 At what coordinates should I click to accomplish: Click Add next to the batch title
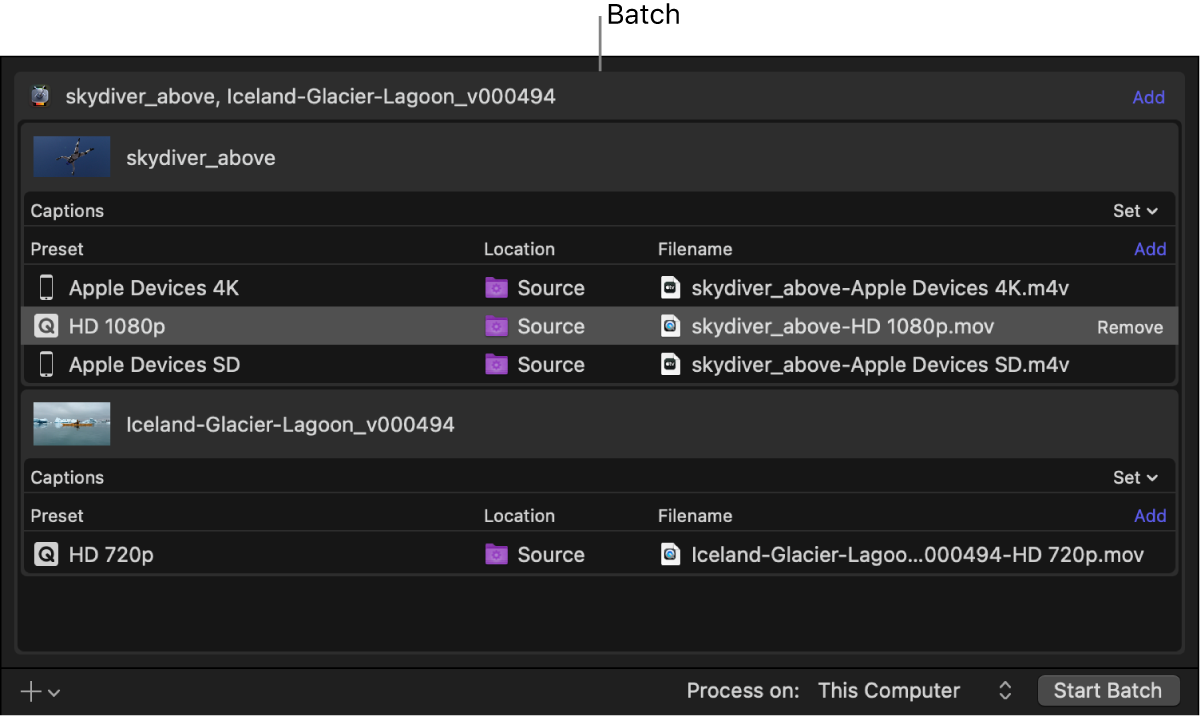tap(1148, 97)
